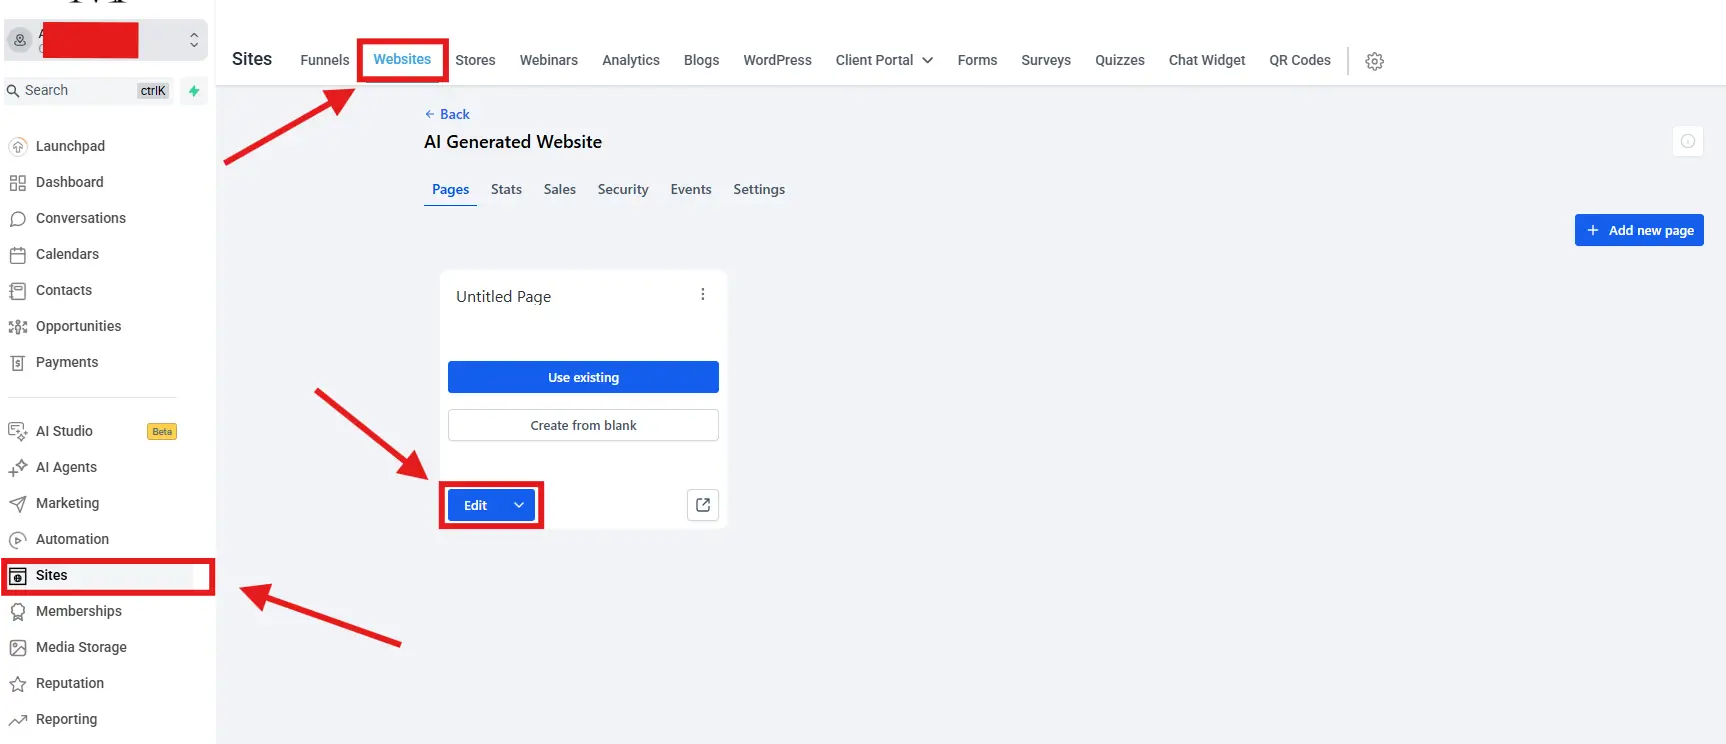Click the Dashboard grid icon
Screen dimensions: 1726x744
click(18, 183)
